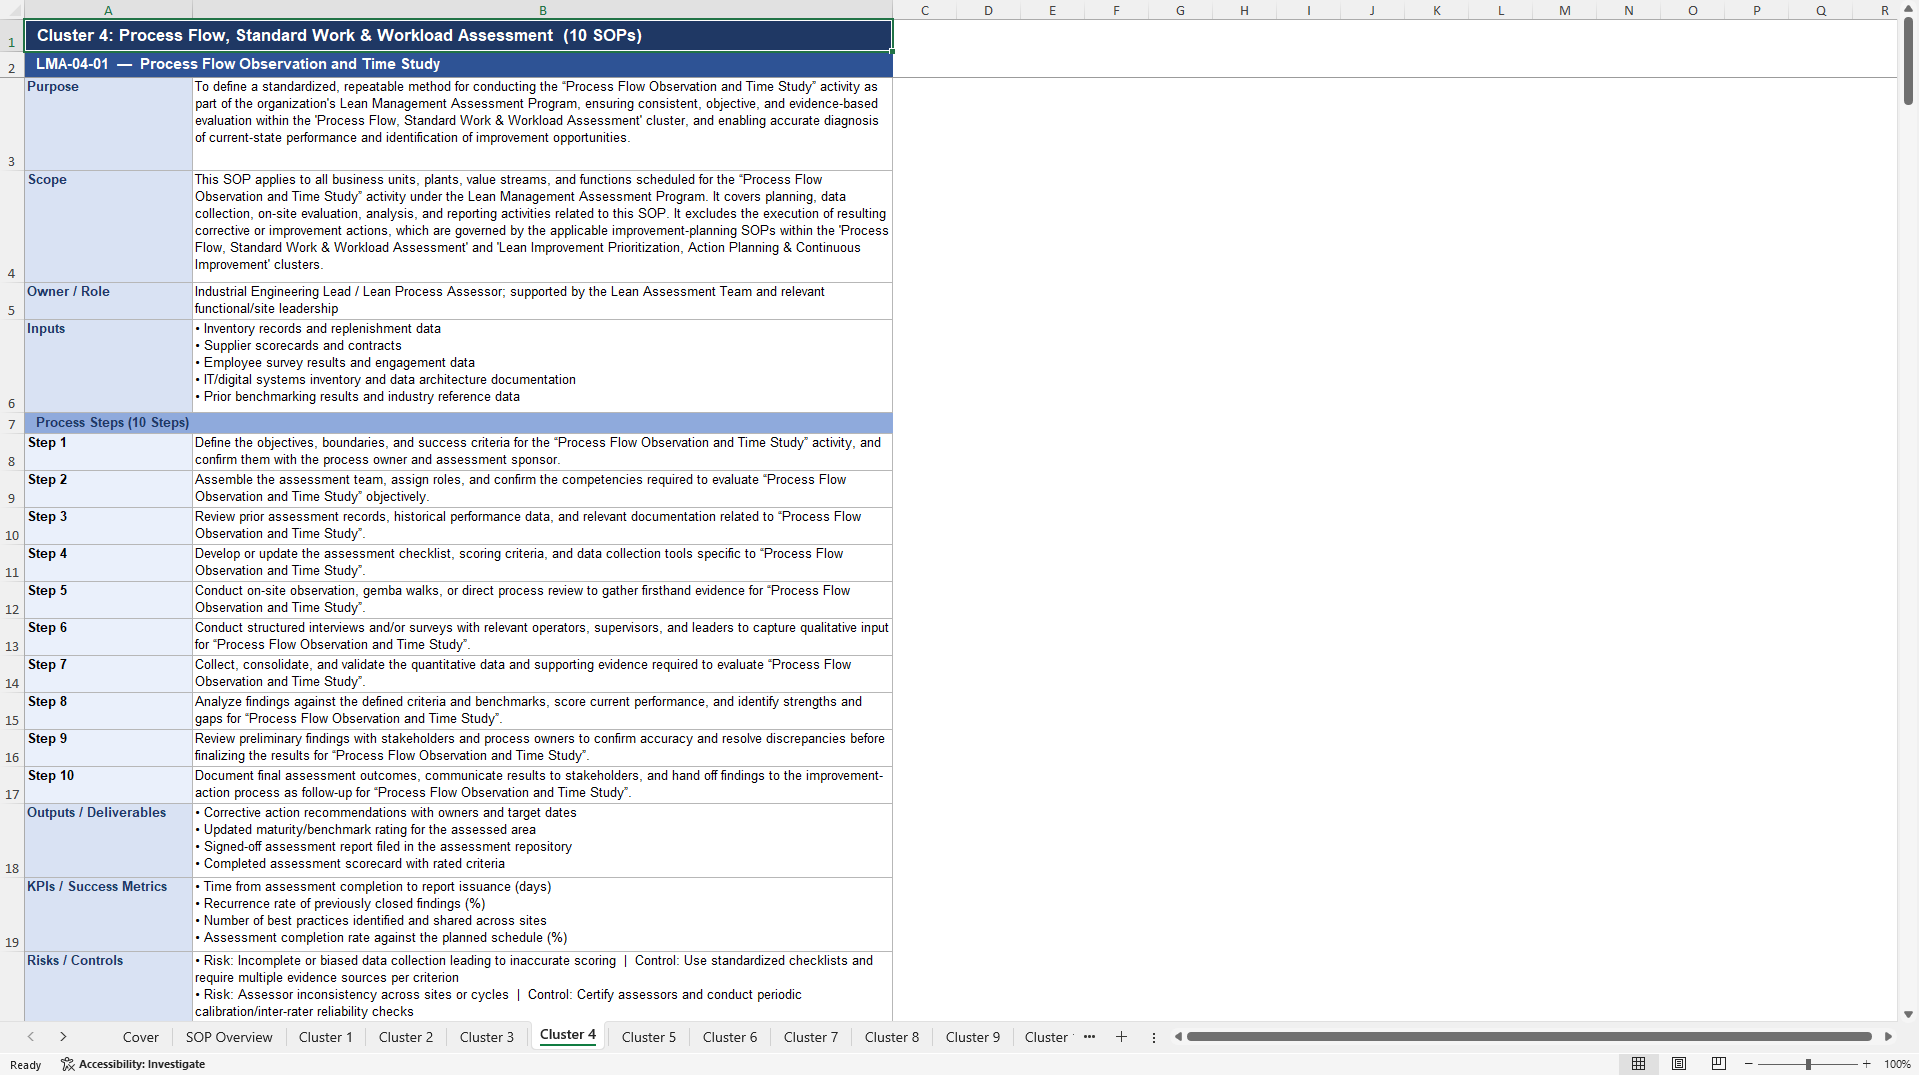Switch to Cluster 3 sheet

pos(487,1037)
